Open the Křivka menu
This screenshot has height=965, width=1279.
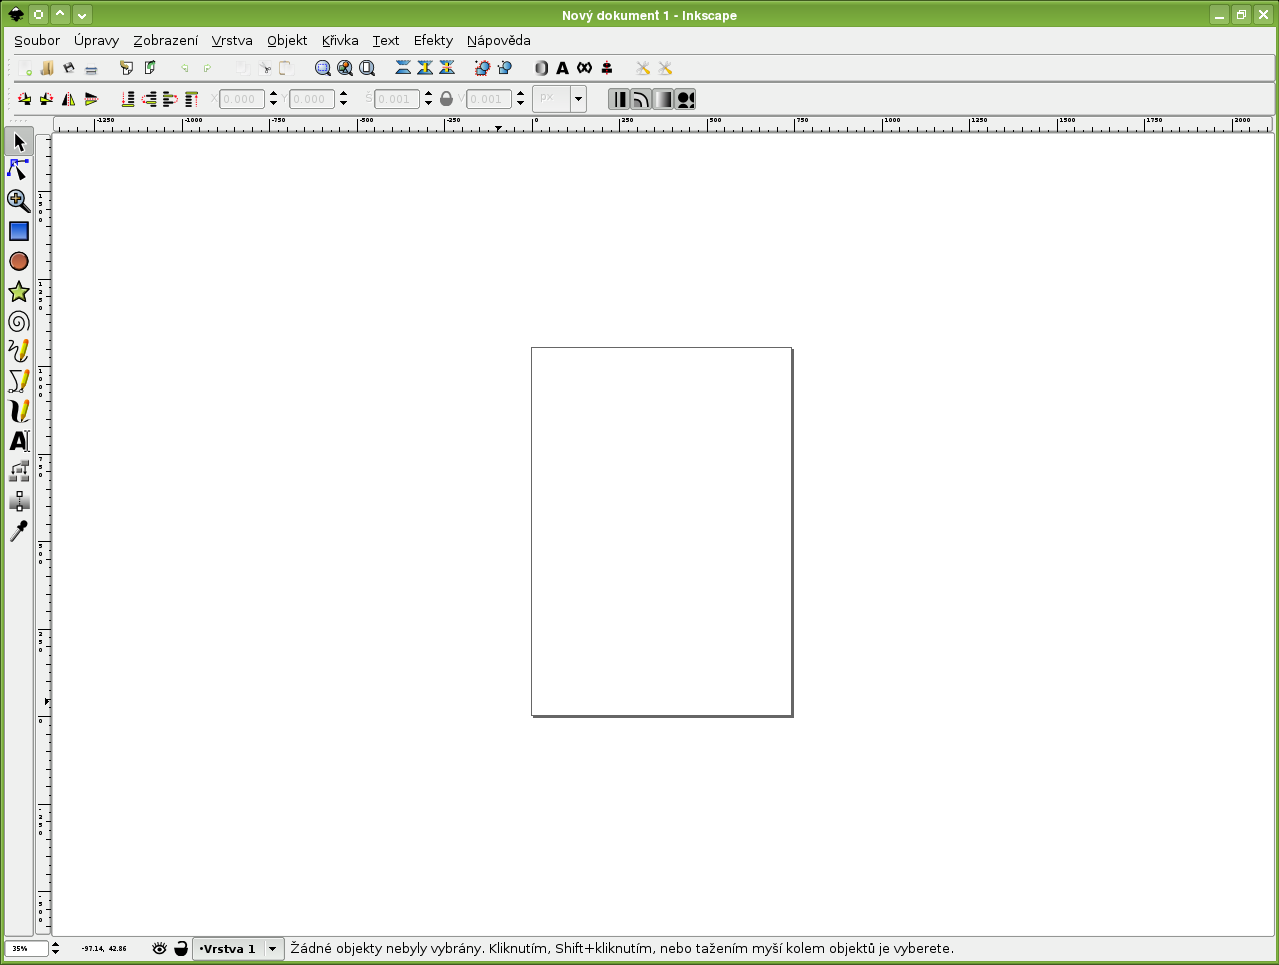pos(340,41)
